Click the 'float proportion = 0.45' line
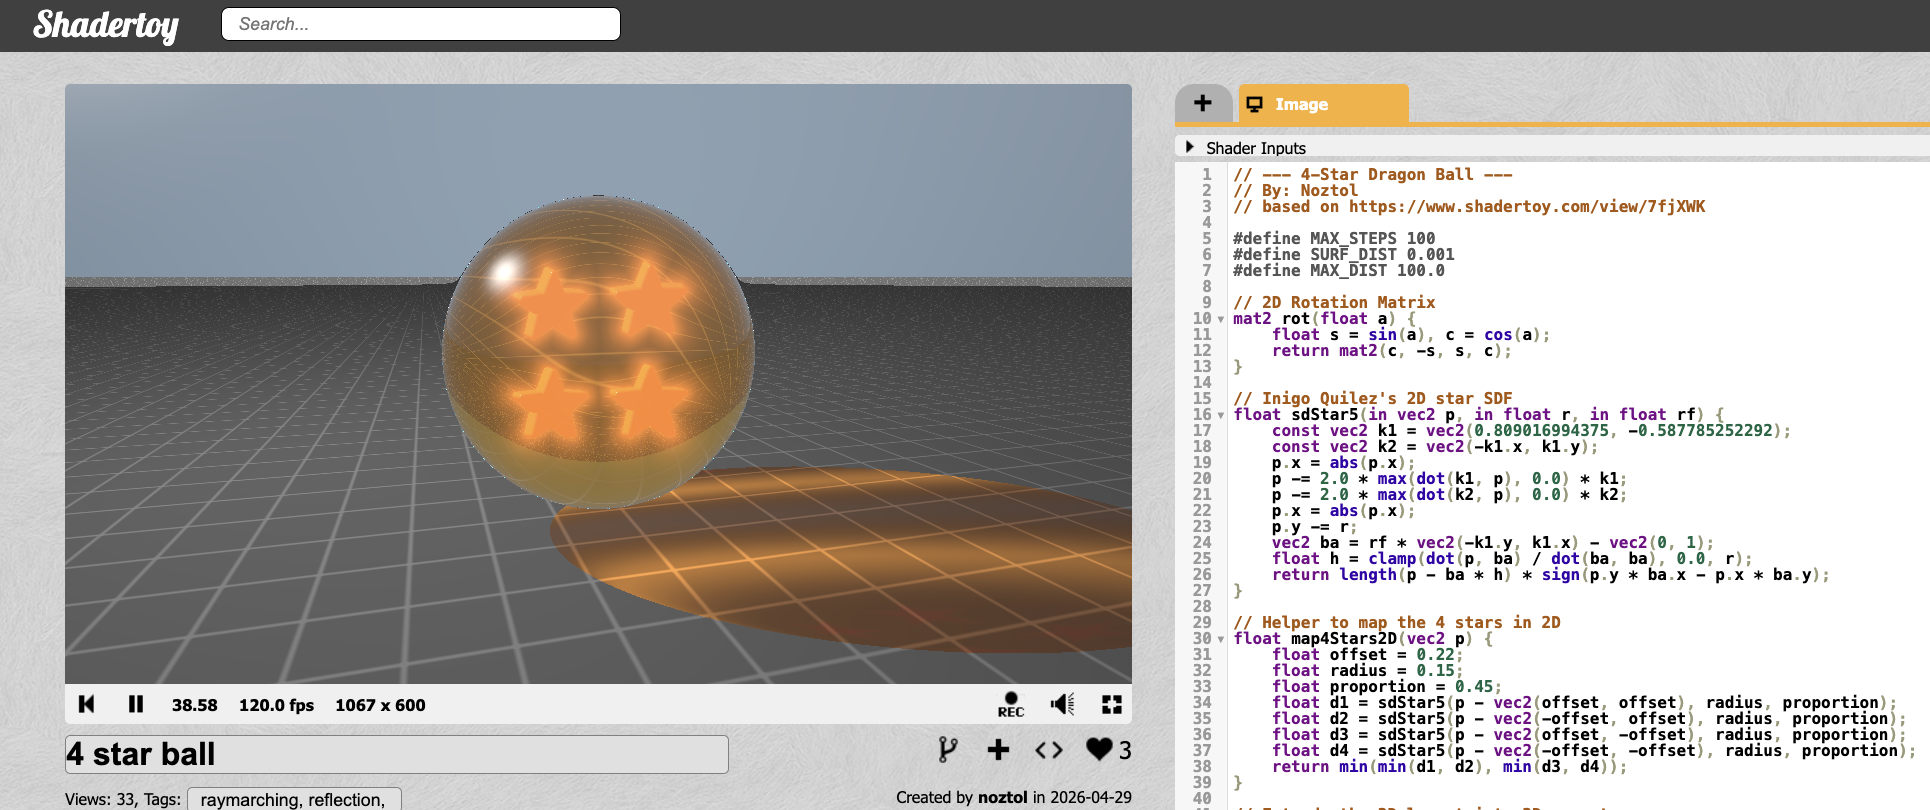The width and height of the screenshot is (1930, 810). 1387,686
